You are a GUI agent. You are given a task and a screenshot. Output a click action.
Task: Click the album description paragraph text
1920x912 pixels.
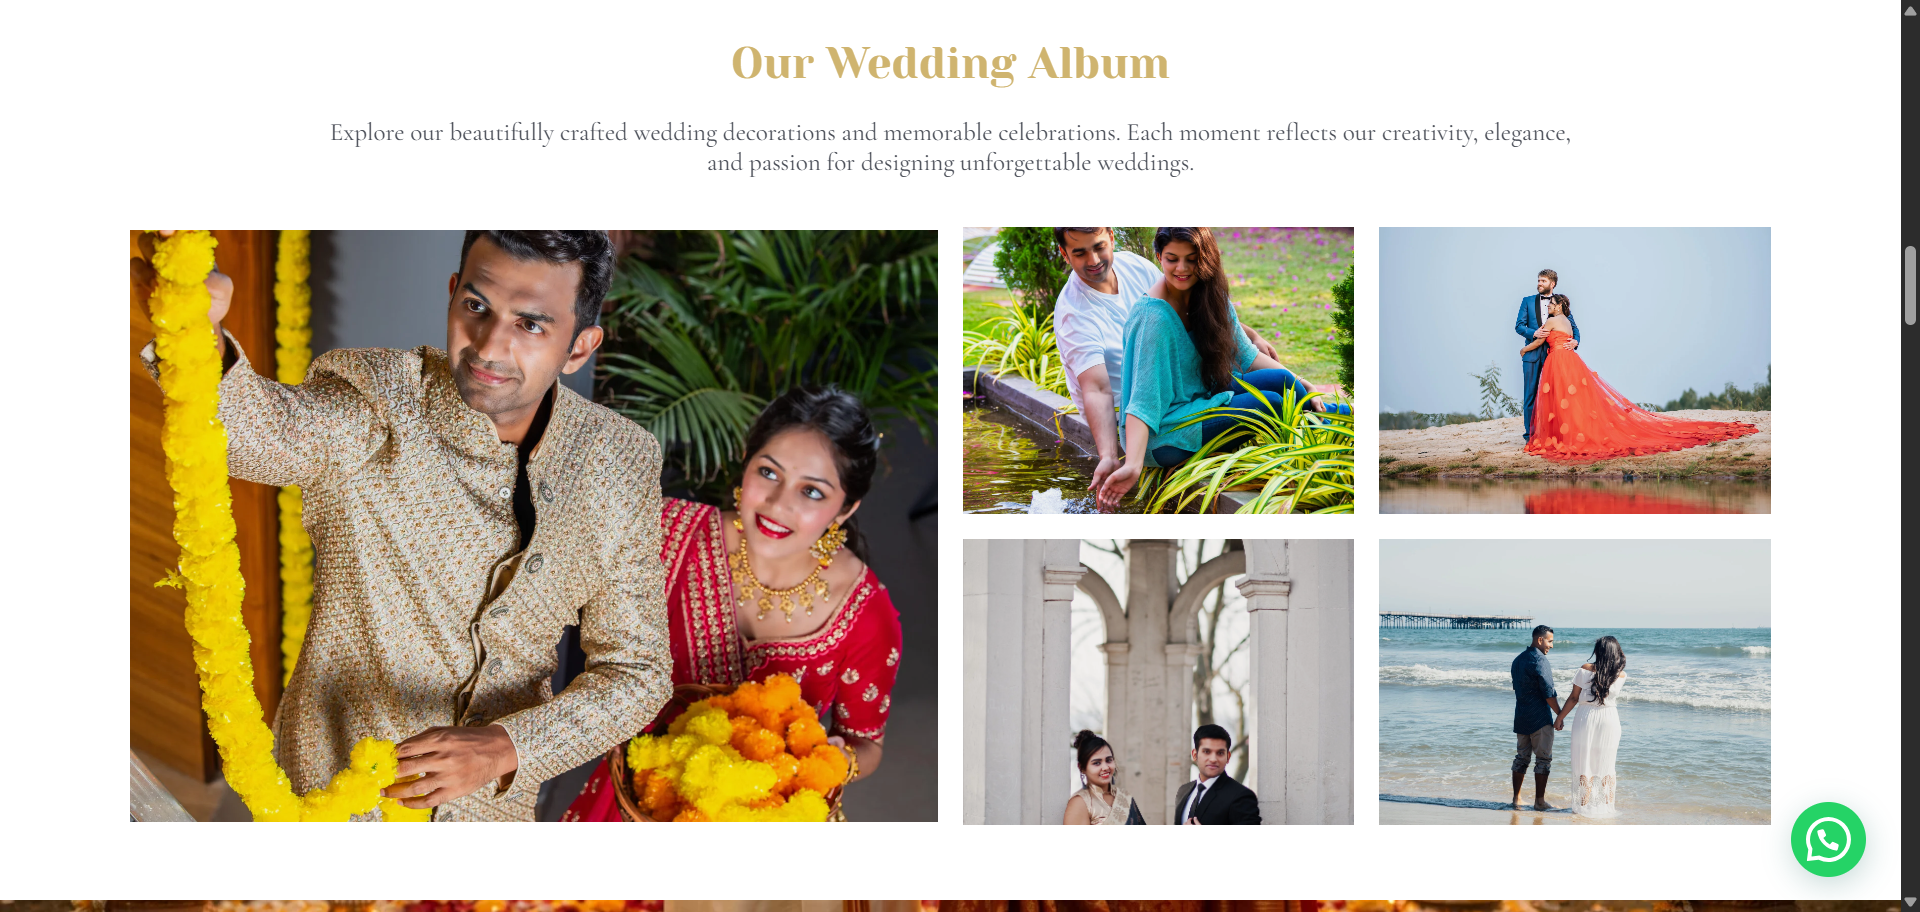pos(950,148)
